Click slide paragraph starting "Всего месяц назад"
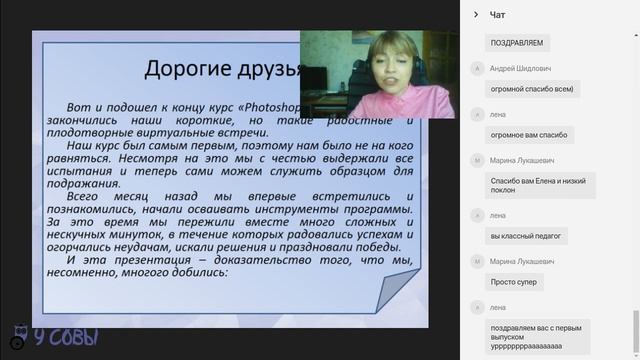 tap(230, 222)
